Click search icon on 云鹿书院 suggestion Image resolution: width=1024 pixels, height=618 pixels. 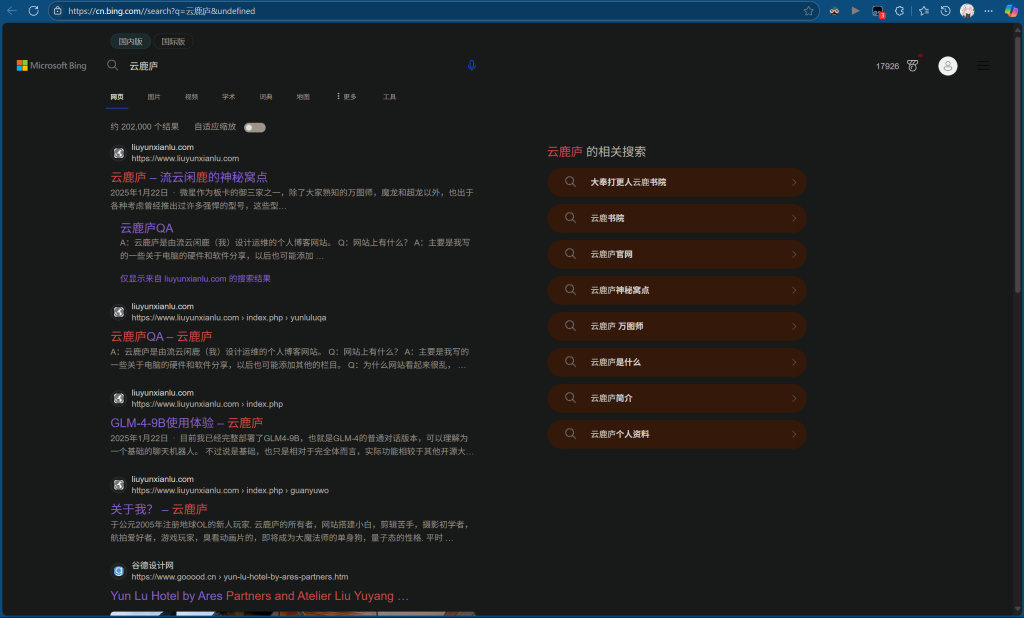pos(570,218)
